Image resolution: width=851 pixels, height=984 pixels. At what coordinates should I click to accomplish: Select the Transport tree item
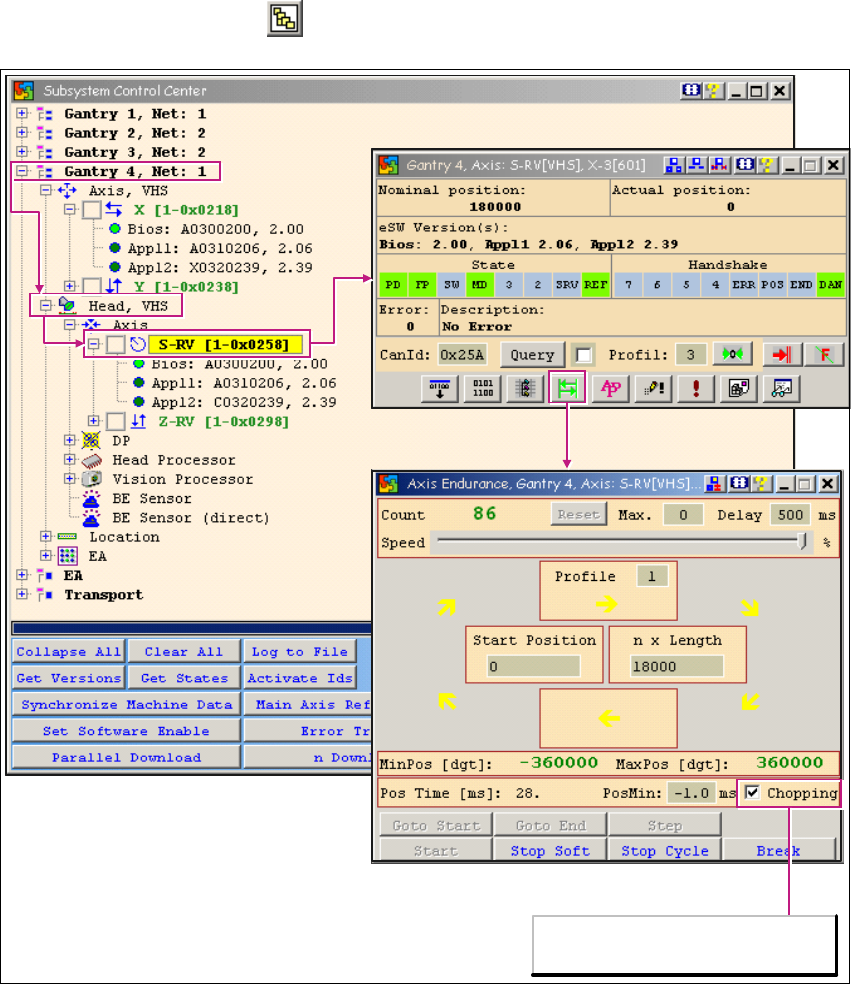click(103, 595)
